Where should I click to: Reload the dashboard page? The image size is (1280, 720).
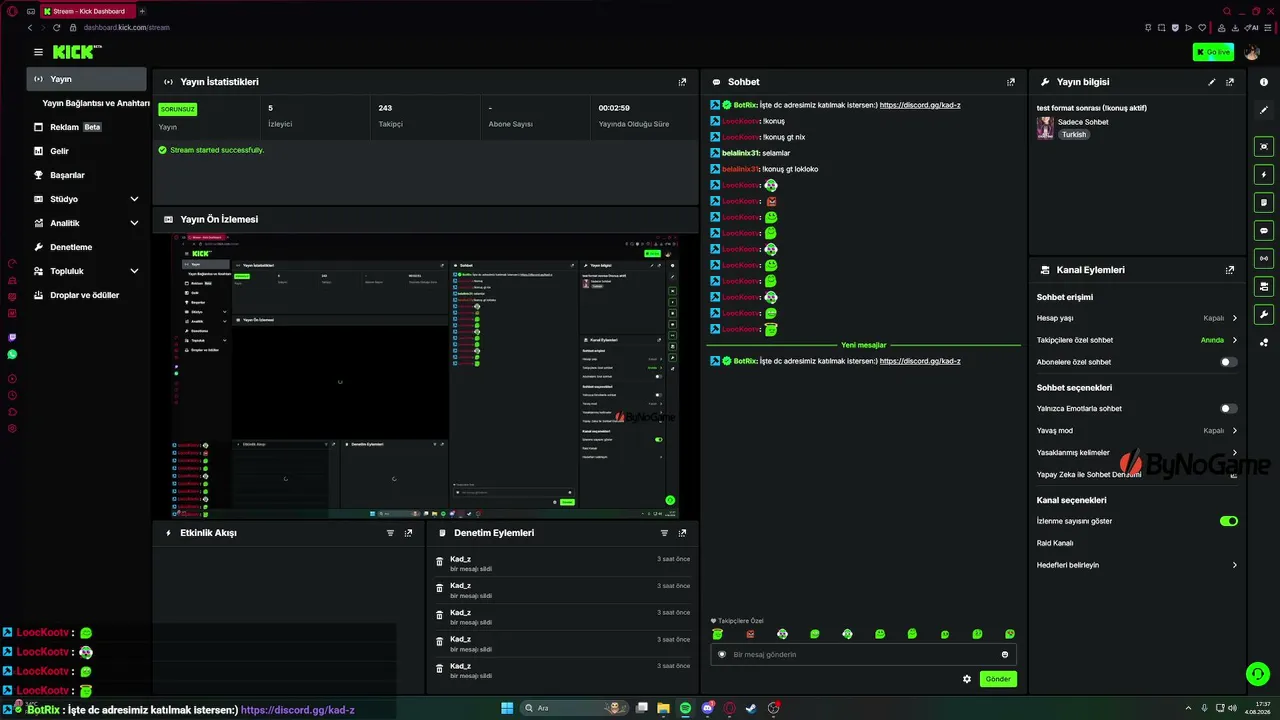[57, 27]
